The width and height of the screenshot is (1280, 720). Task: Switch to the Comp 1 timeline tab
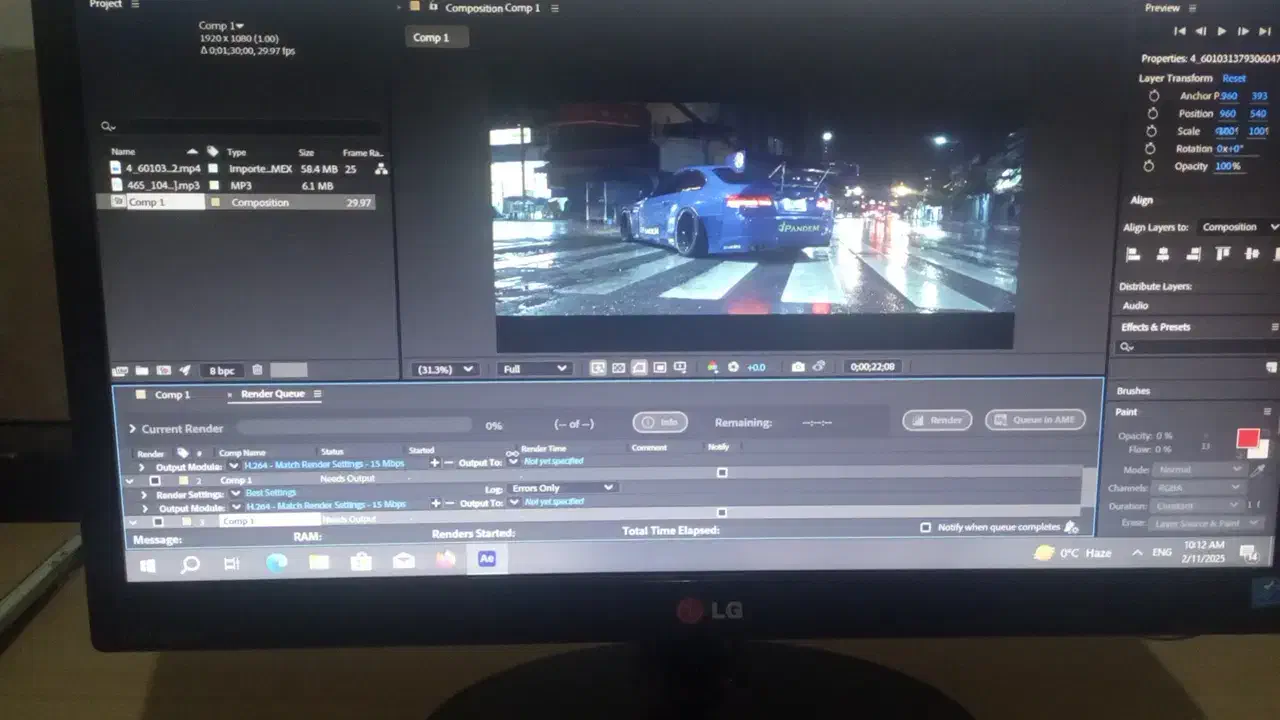point(171,395)
